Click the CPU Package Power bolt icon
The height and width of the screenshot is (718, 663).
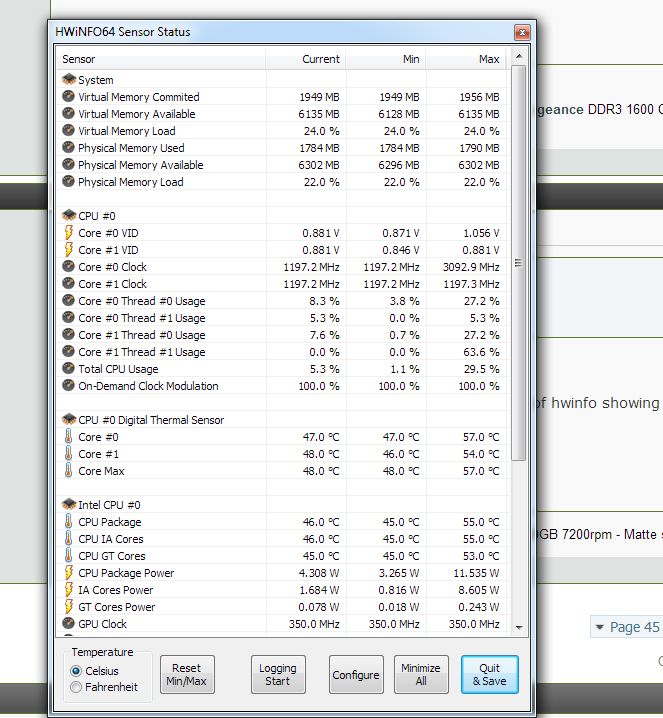69,572
